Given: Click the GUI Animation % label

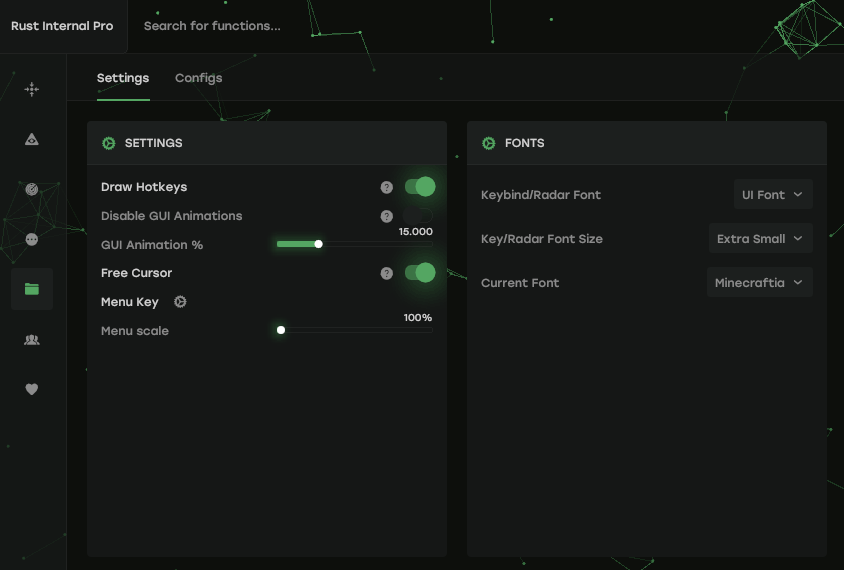Looking at the screenshot, I should point(152,245).
